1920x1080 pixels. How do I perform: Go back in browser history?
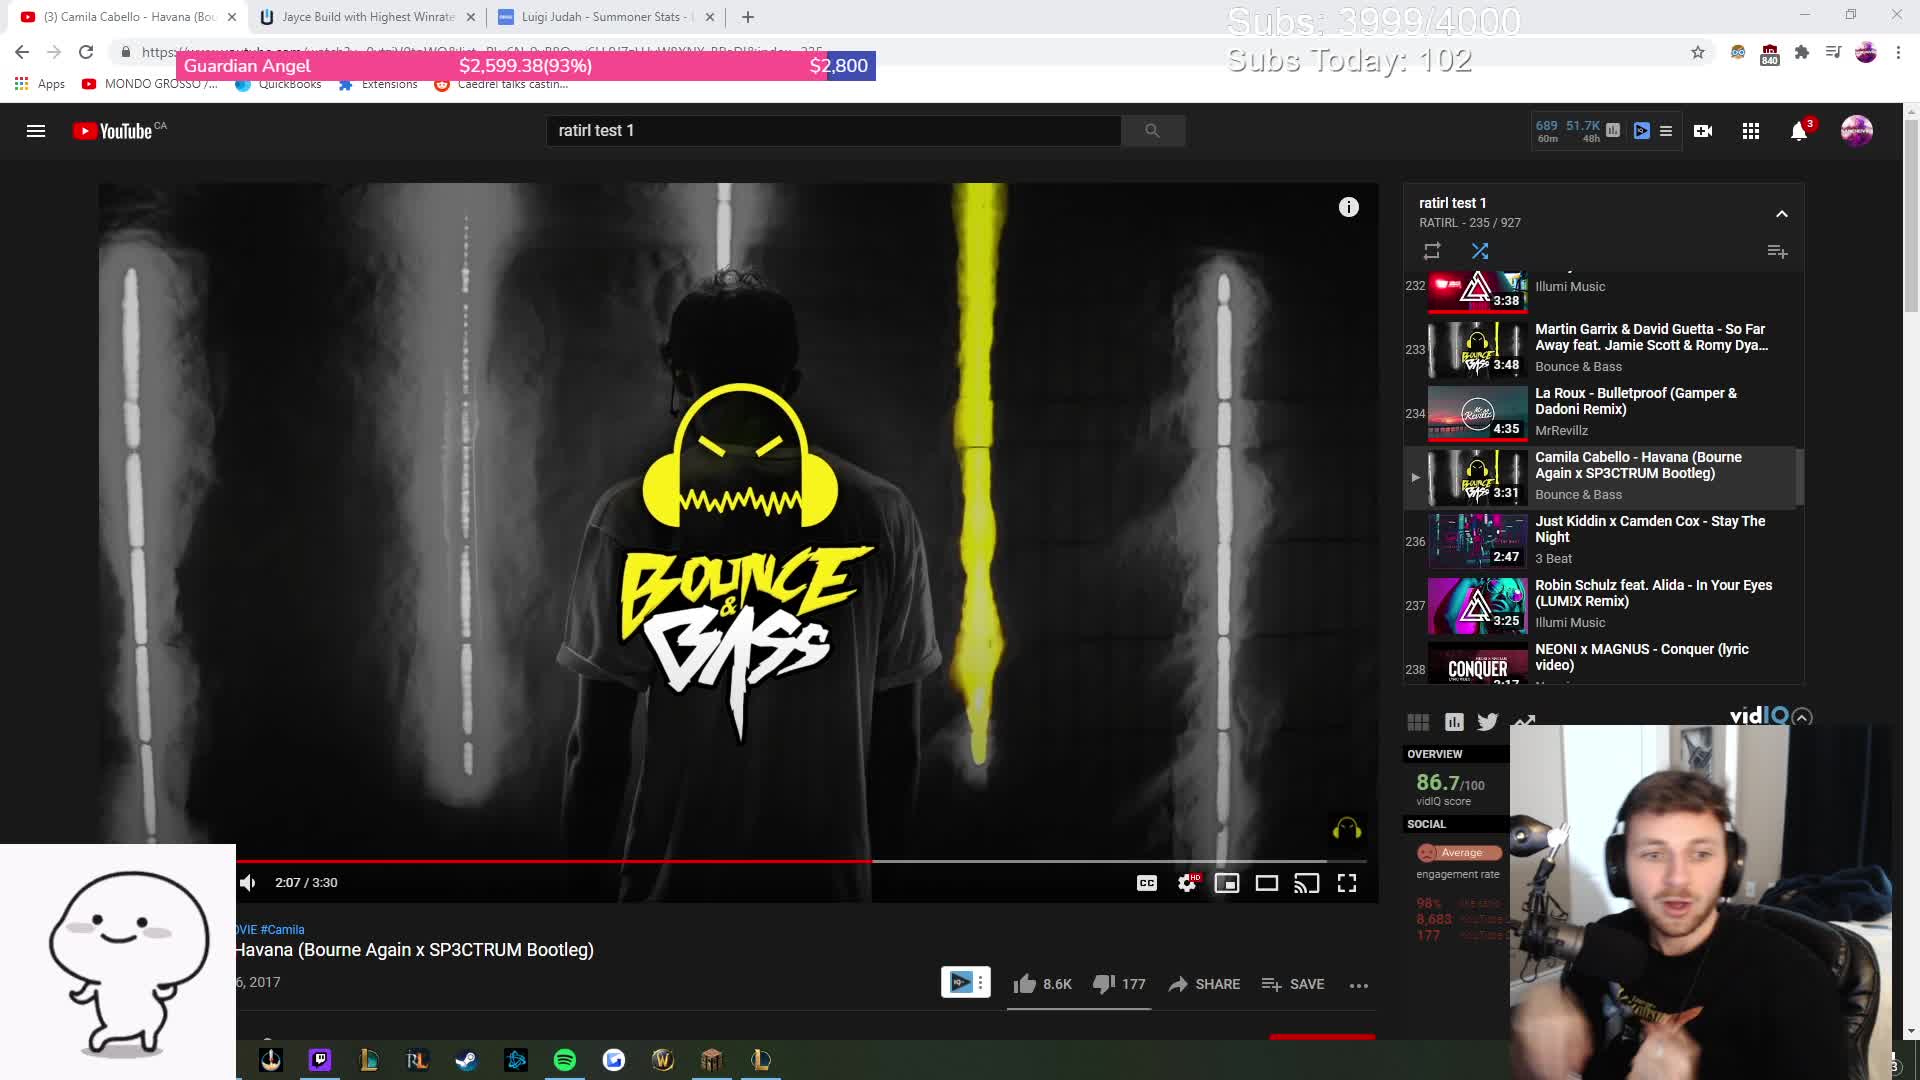22,52
